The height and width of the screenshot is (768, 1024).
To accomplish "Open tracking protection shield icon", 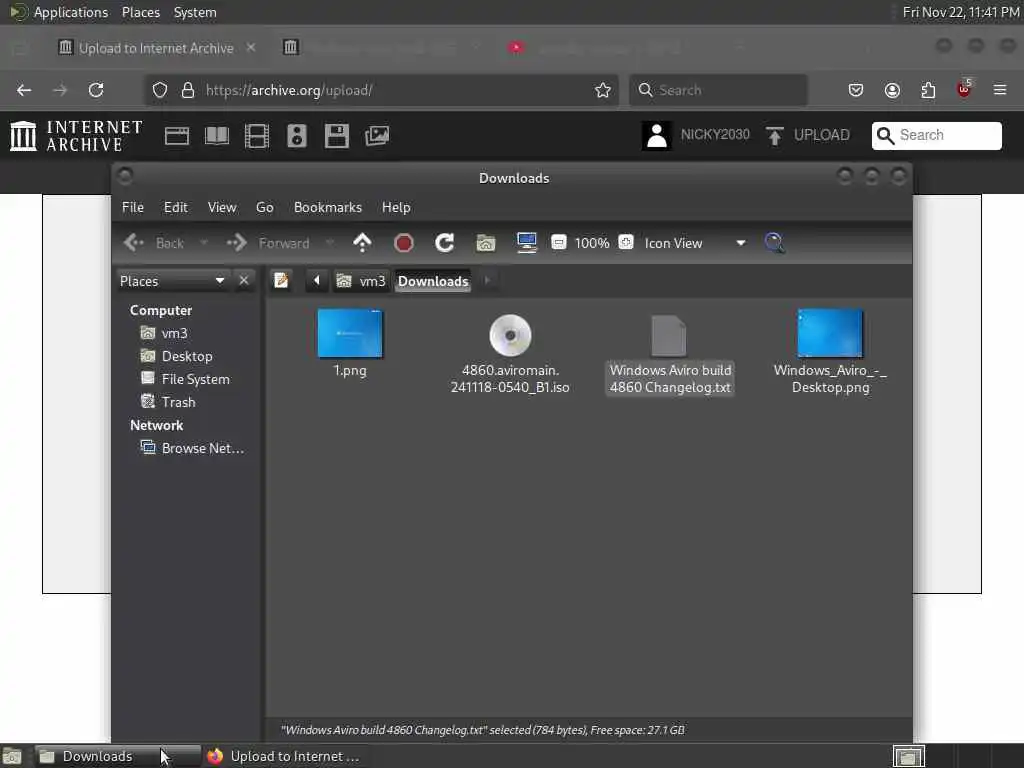I will point(159,90).
